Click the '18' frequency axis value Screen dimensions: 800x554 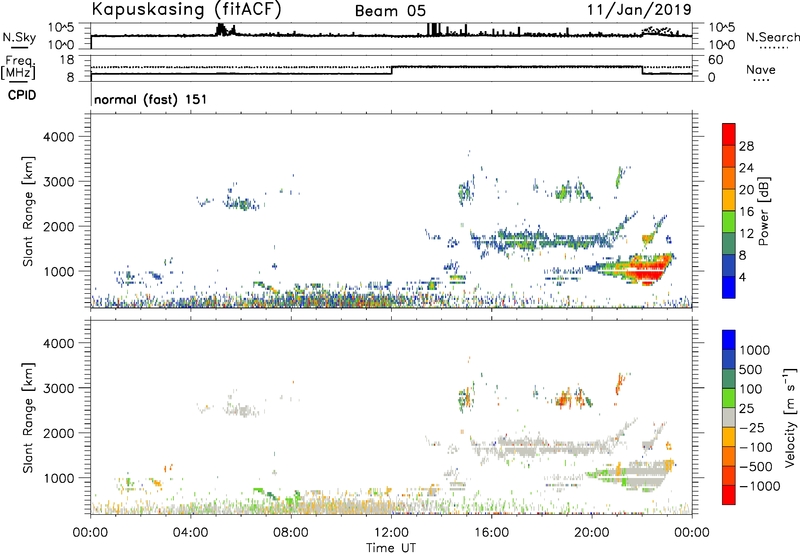pos(68,60)
